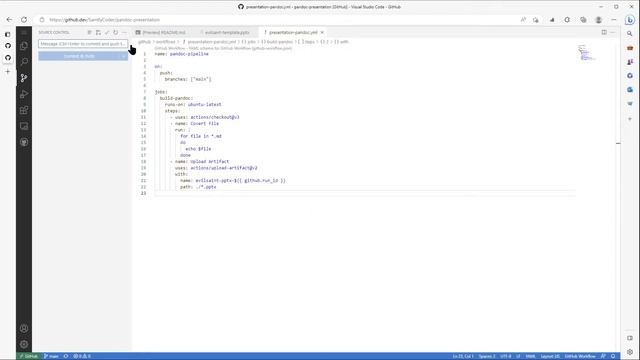Image resolution: width=640 pixels, height=360 pixels.
Task: Open Edge sidebar Tools briefcase icon
Action: (630, 48)
